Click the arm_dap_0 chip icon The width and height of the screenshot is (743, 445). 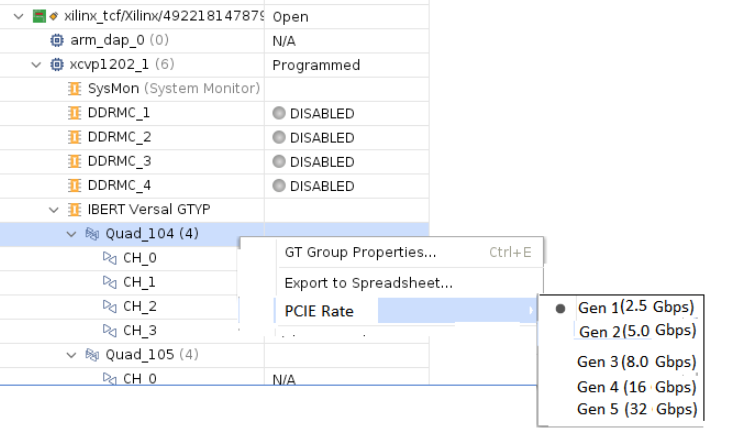tap(57, 41)
